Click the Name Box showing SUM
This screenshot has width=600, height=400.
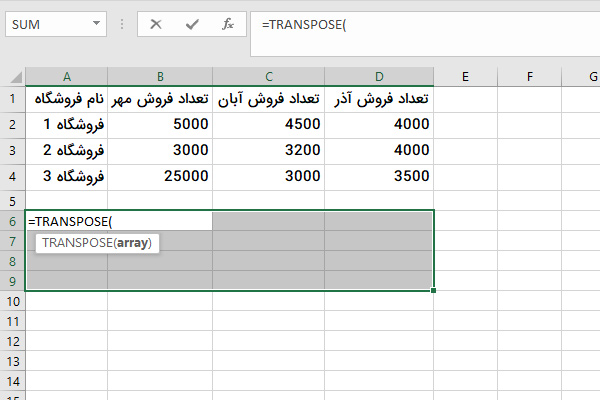point(56,24)
